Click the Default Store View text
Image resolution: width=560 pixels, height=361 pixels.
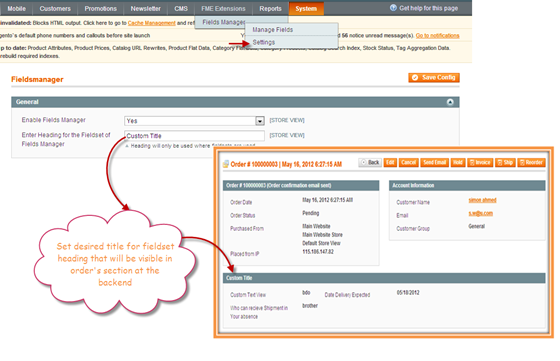pyautogui.click(x=321, y=243)
